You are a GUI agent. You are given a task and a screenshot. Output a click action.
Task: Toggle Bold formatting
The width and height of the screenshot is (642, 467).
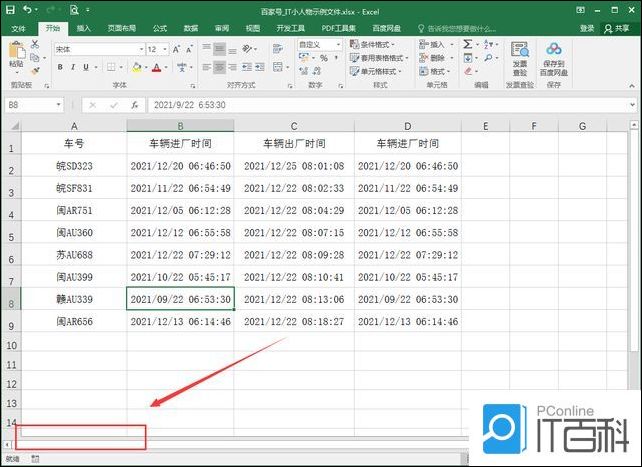point(60,67)
